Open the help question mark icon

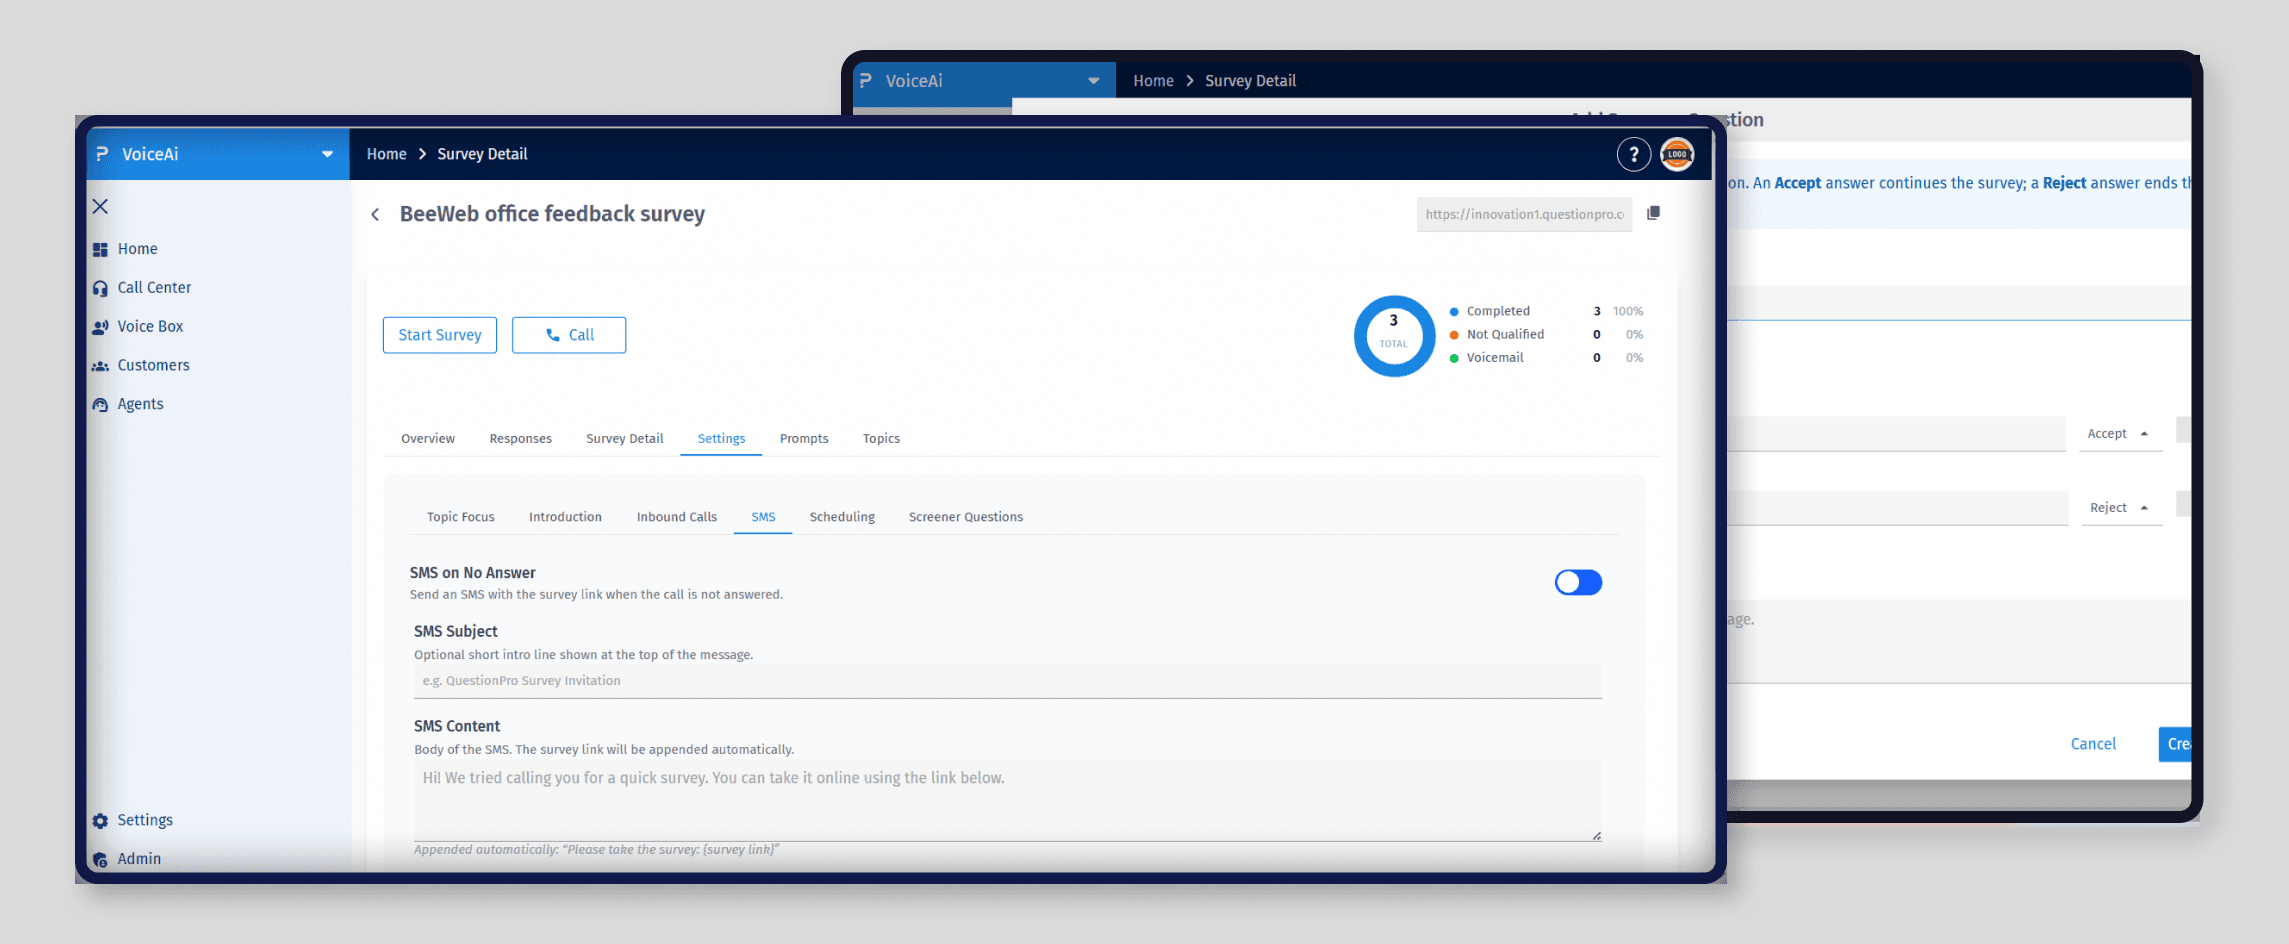[1633, 154]
